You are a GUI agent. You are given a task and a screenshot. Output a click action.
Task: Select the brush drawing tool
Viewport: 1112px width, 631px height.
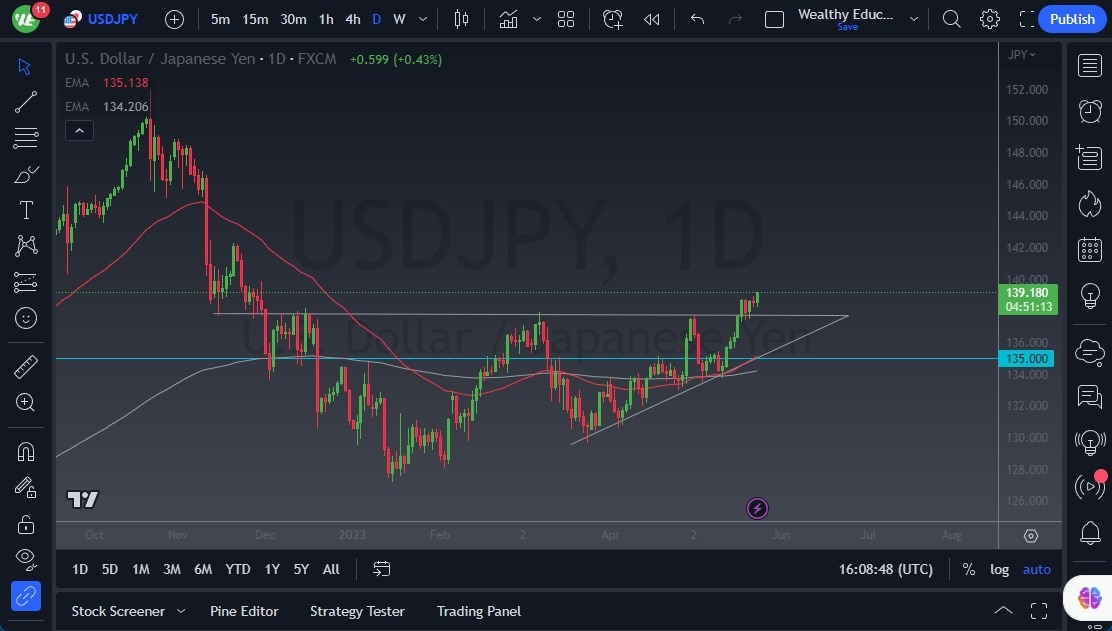tap(26, 173)
